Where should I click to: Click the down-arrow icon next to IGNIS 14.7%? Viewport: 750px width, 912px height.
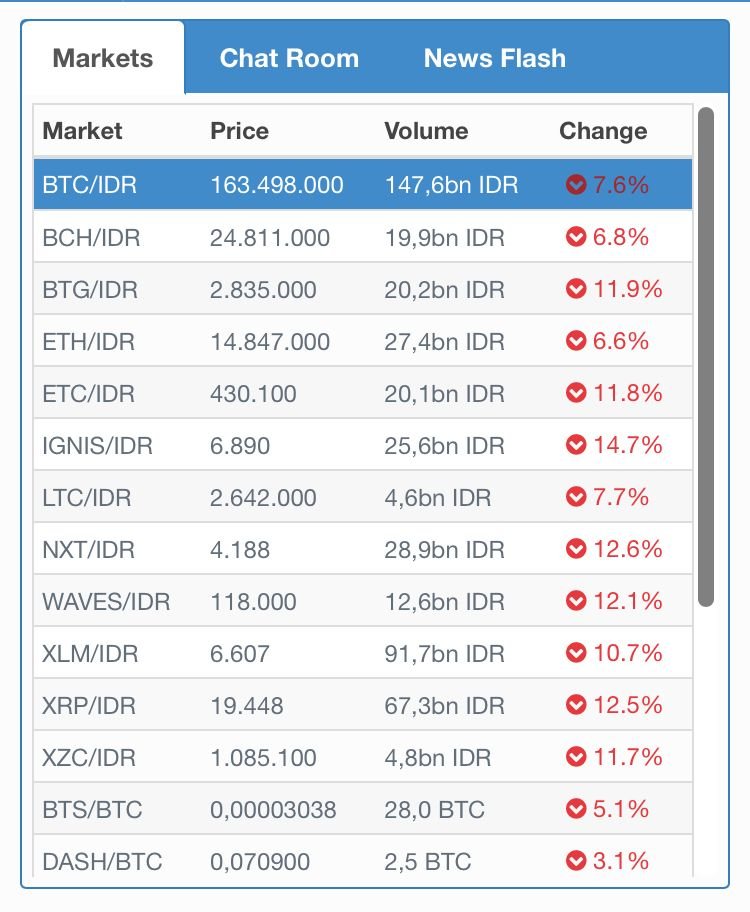pyautogui.click(x=575, y=445)
